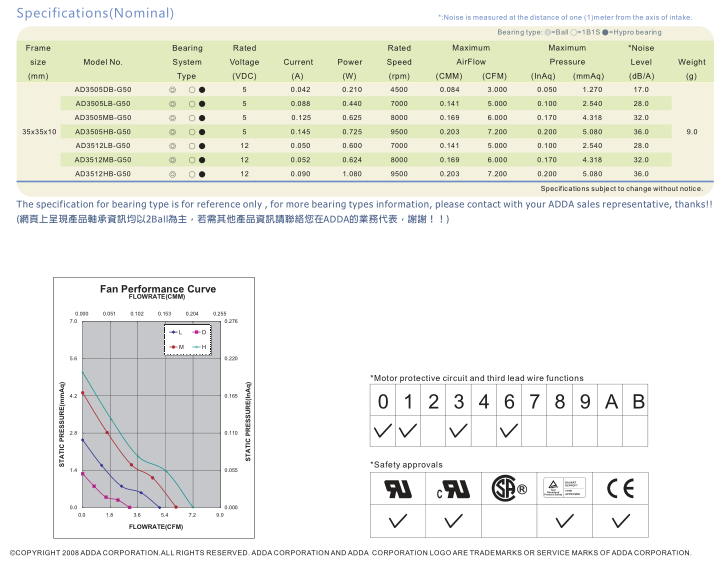
Task: Click the Maximum Pressure column header
Action: click(x=567, y=55)
